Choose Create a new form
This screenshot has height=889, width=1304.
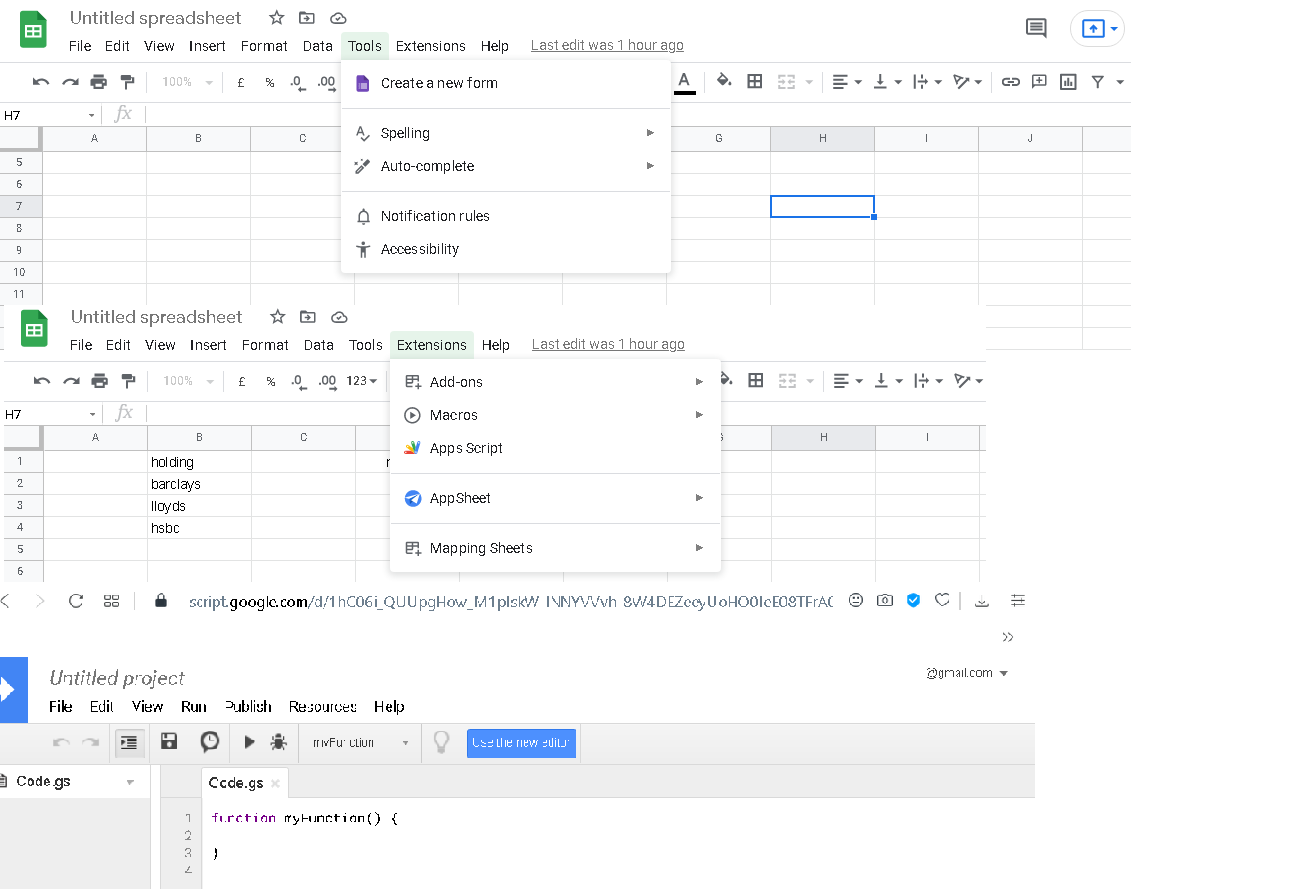click(x=439, y=83)
